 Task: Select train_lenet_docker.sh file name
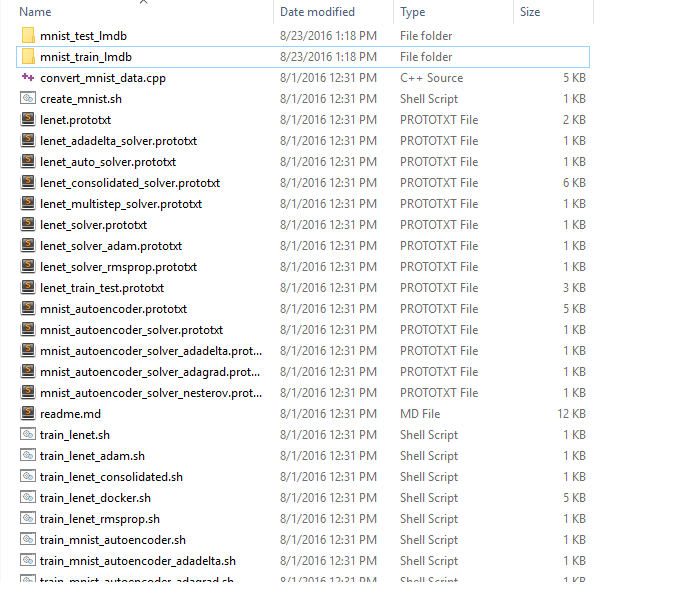point(95,498)
